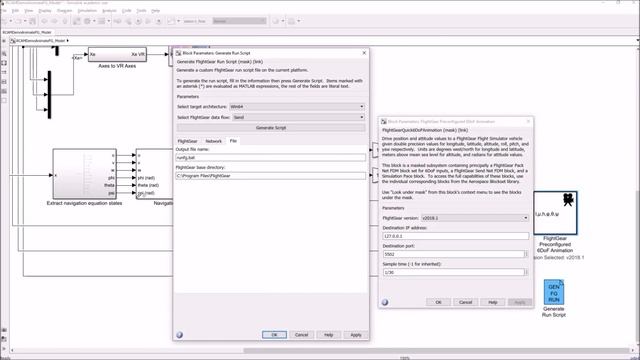Click the FlightGear base directory field
This screenshot has height=360, width=640.
[271, 176]
